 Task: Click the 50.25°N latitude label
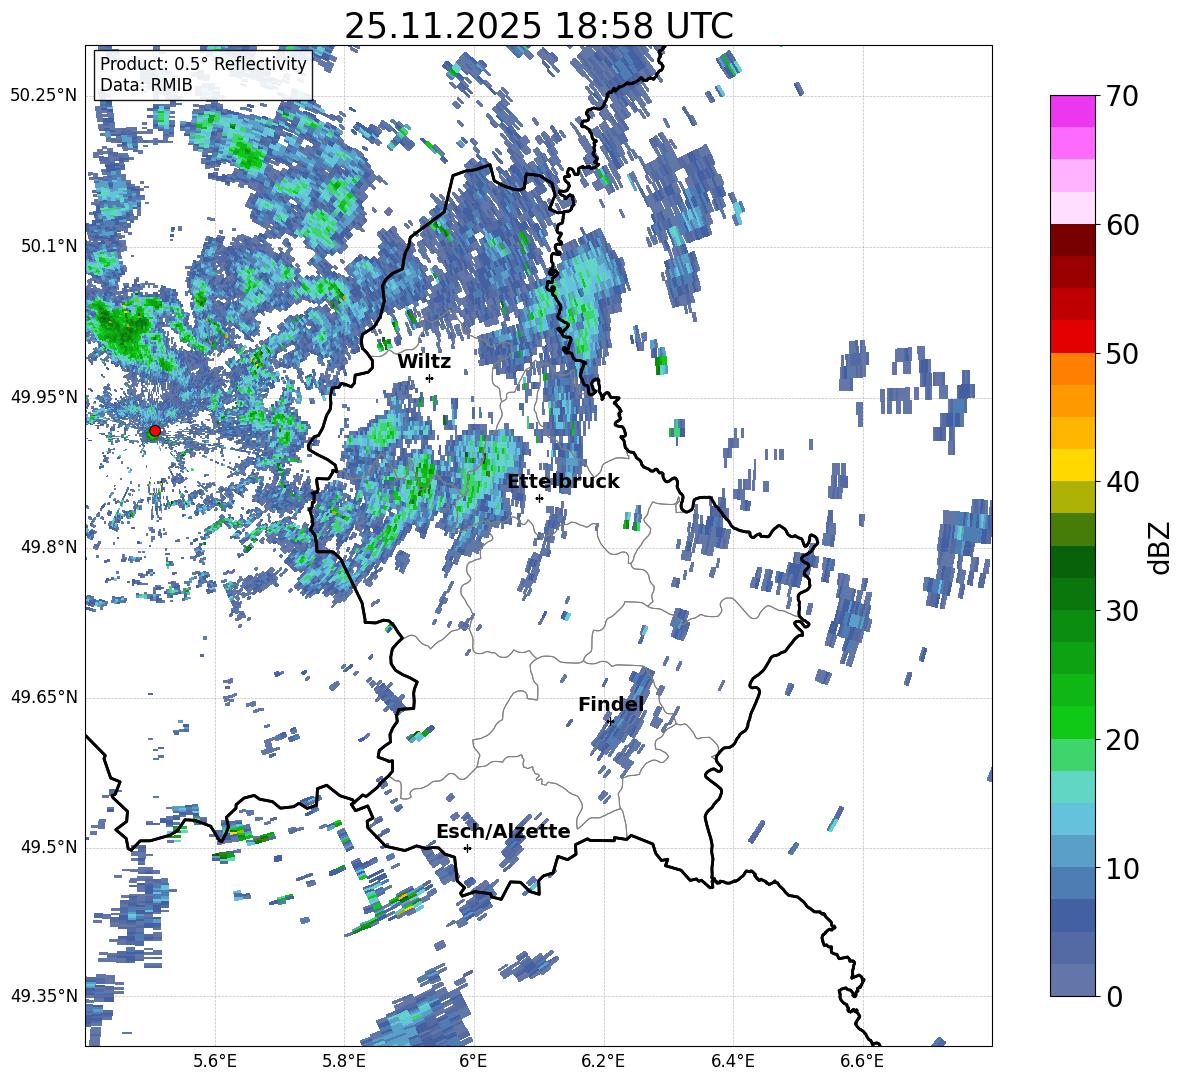point(44,96)
